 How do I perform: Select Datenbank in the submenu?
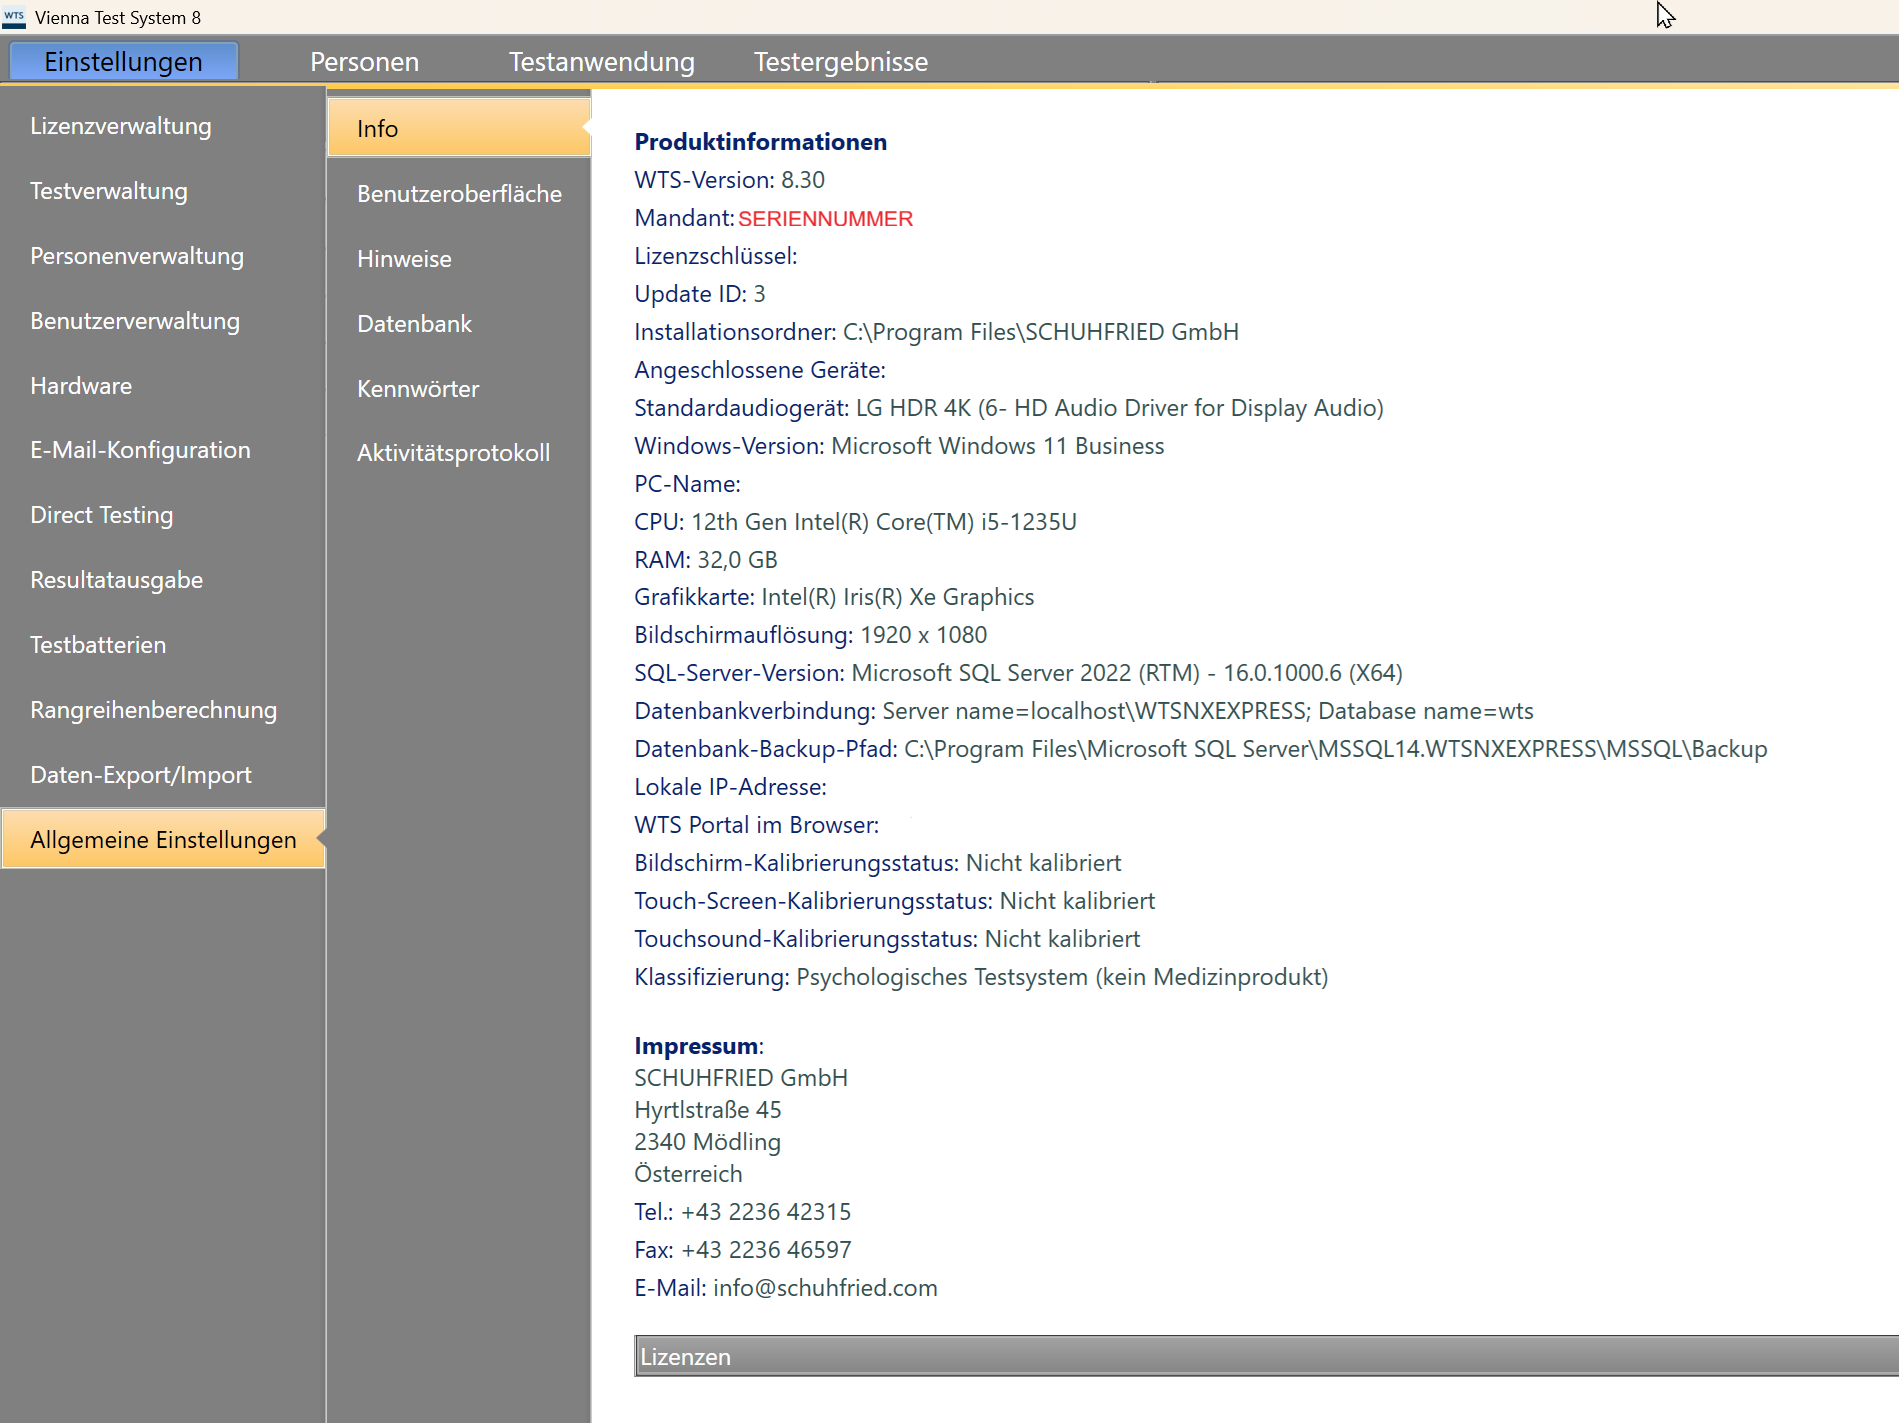pyautogui.click(x=414, y=324)
